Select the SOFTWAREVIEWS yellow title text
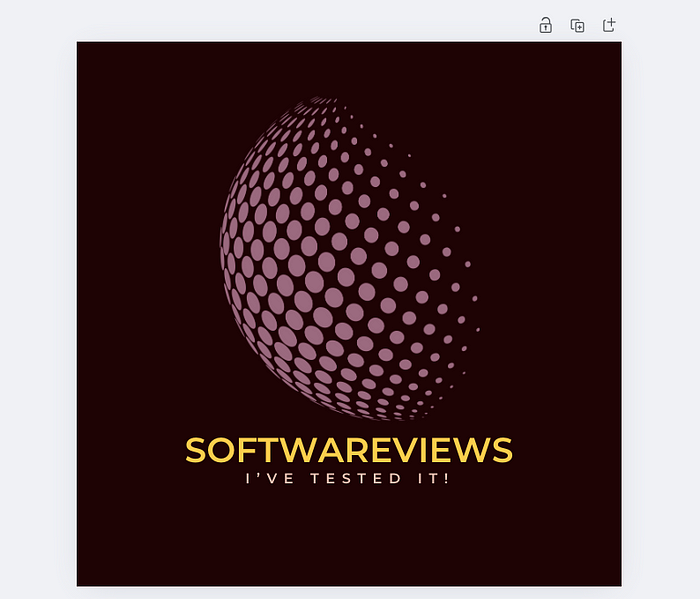The image size is (700, 599). click(349, 450)
